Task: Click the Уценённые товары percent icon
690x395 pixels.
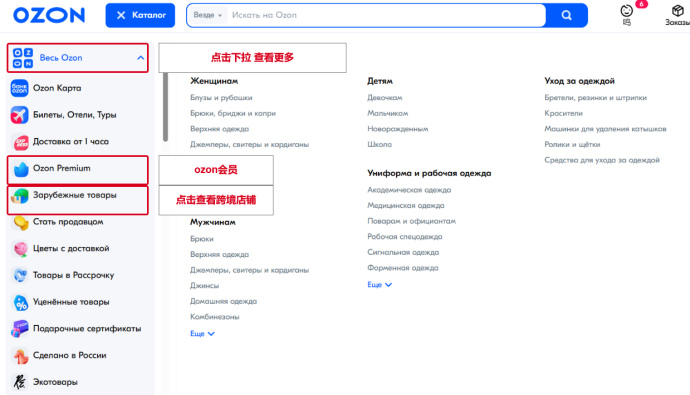Action: pos(20,303)
